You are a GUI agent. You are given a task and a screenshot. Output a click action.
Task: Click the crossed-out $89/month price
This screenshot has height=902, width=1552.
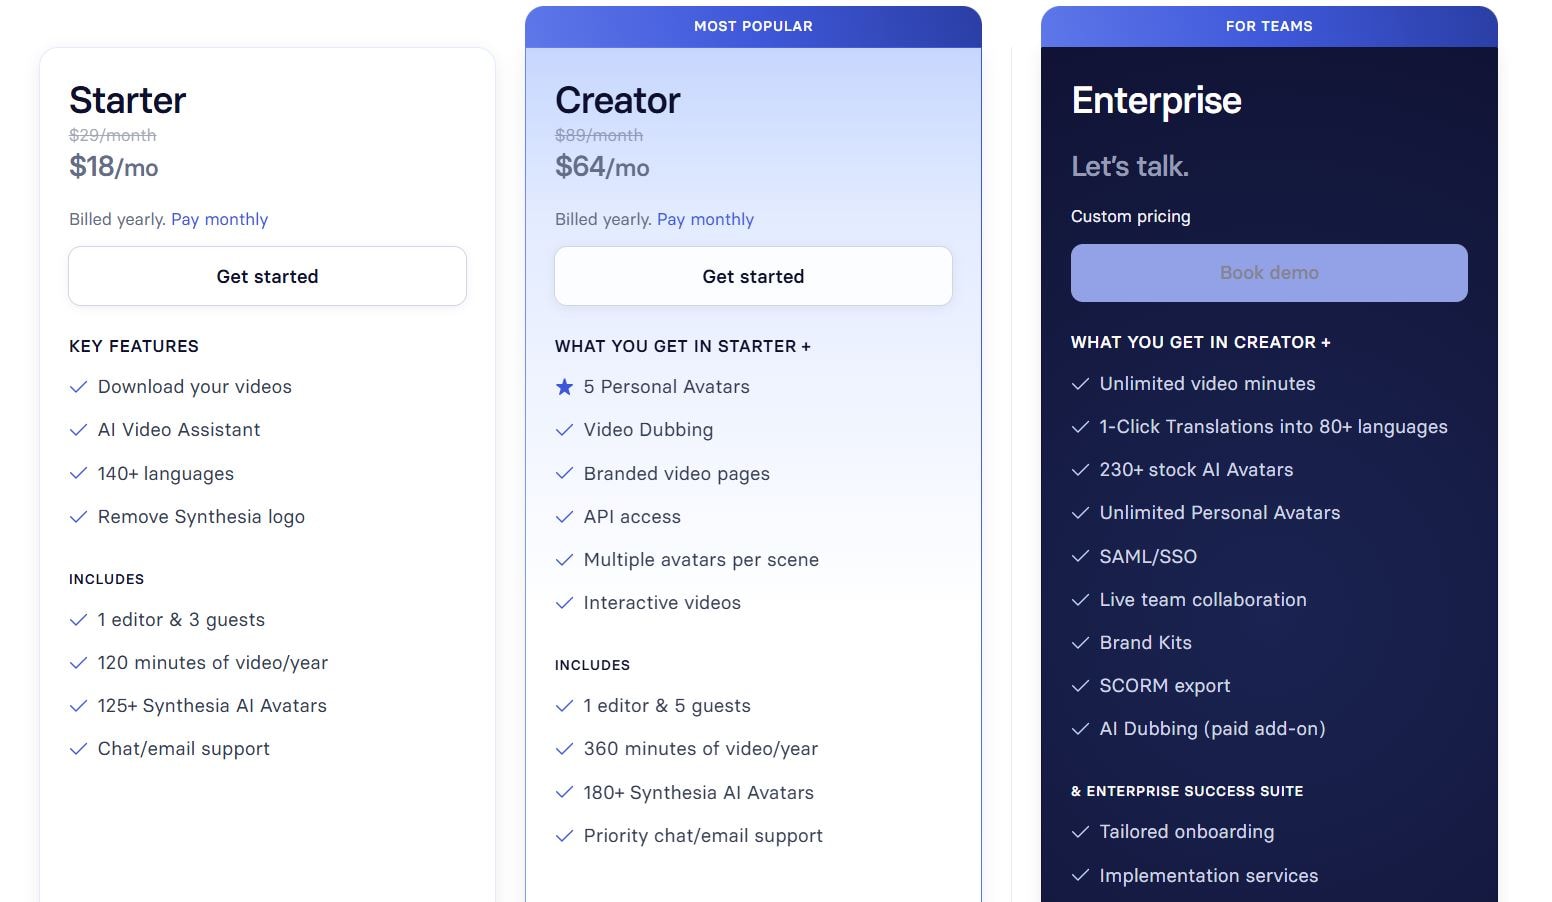coord(599,135)
